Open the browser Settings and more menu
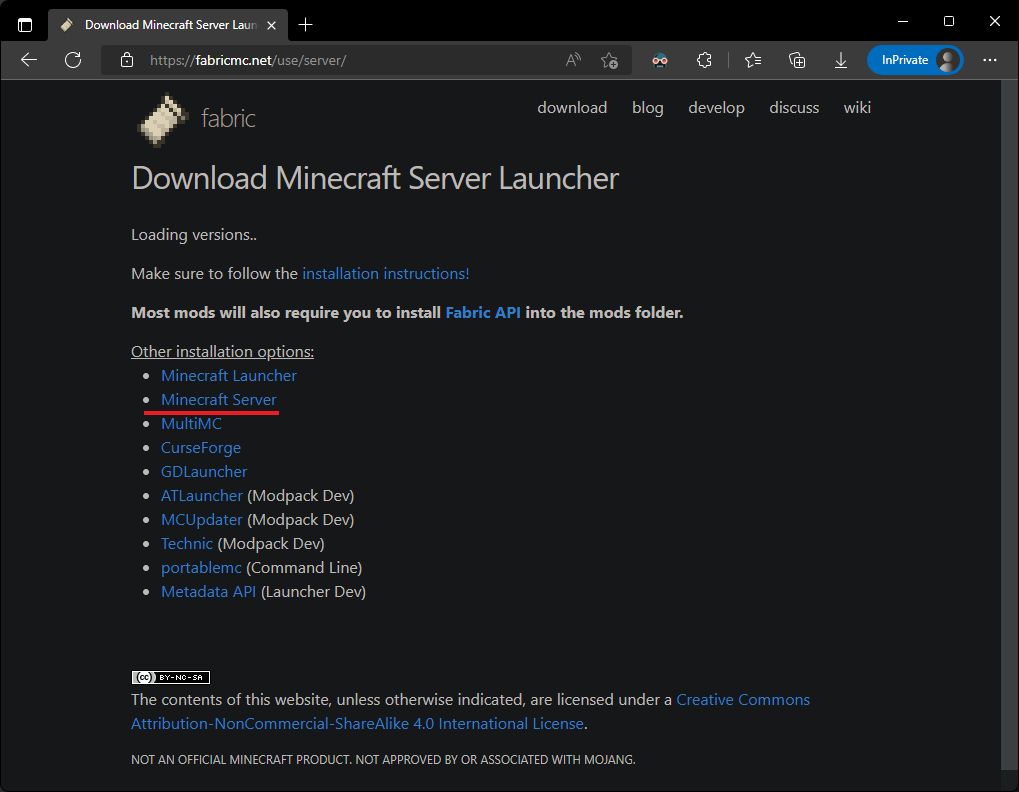Viewport: 1019px width, 792px height. pyautogui.click(x=990, y=60)
